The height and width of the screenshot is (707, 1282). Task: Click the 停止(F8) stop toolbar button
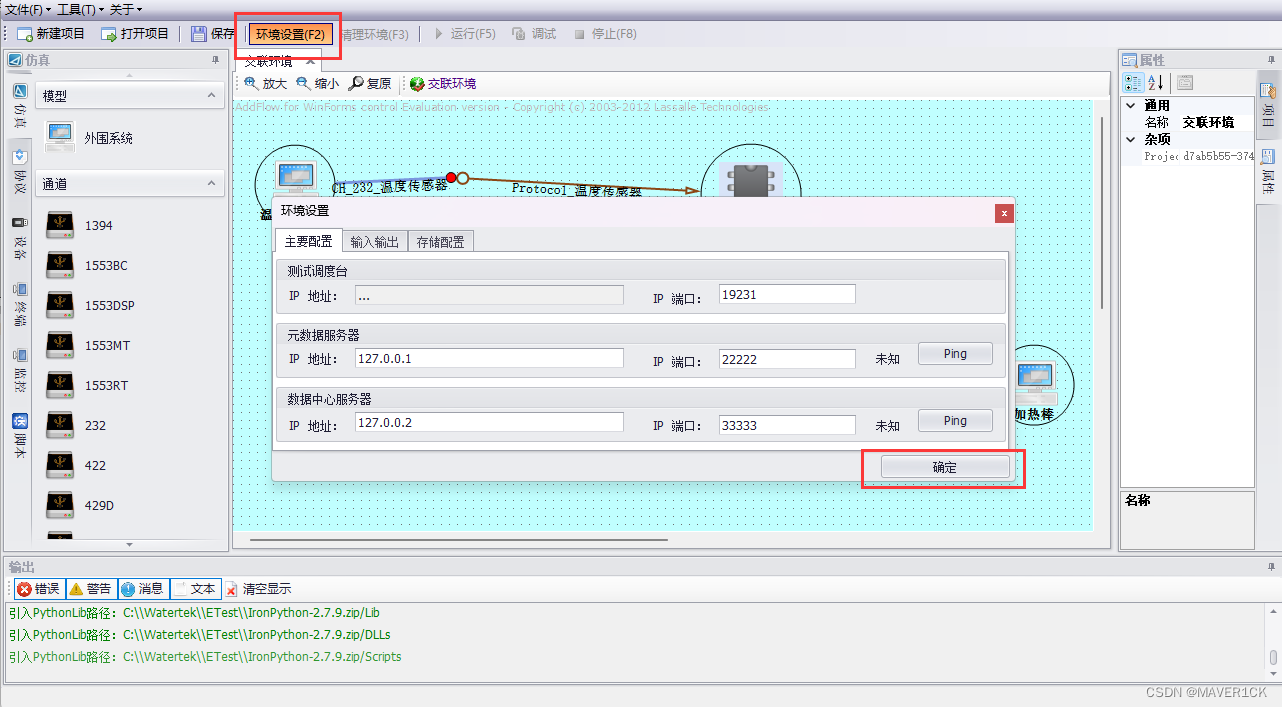tap(605, 34)
